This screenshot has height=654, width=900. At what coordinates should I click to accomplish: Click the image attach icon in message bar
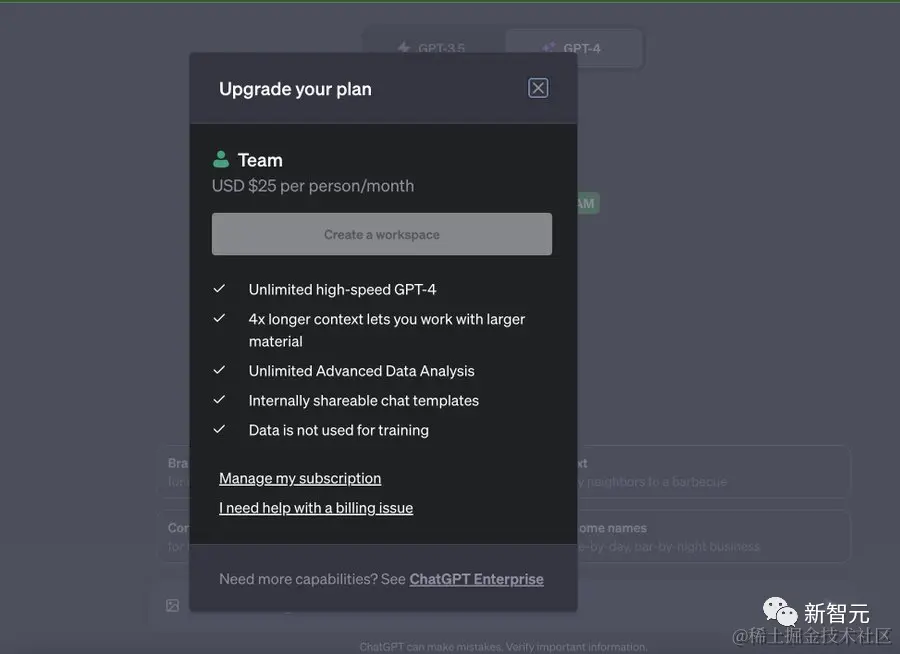pyautogui.click(x=172, y=605)
